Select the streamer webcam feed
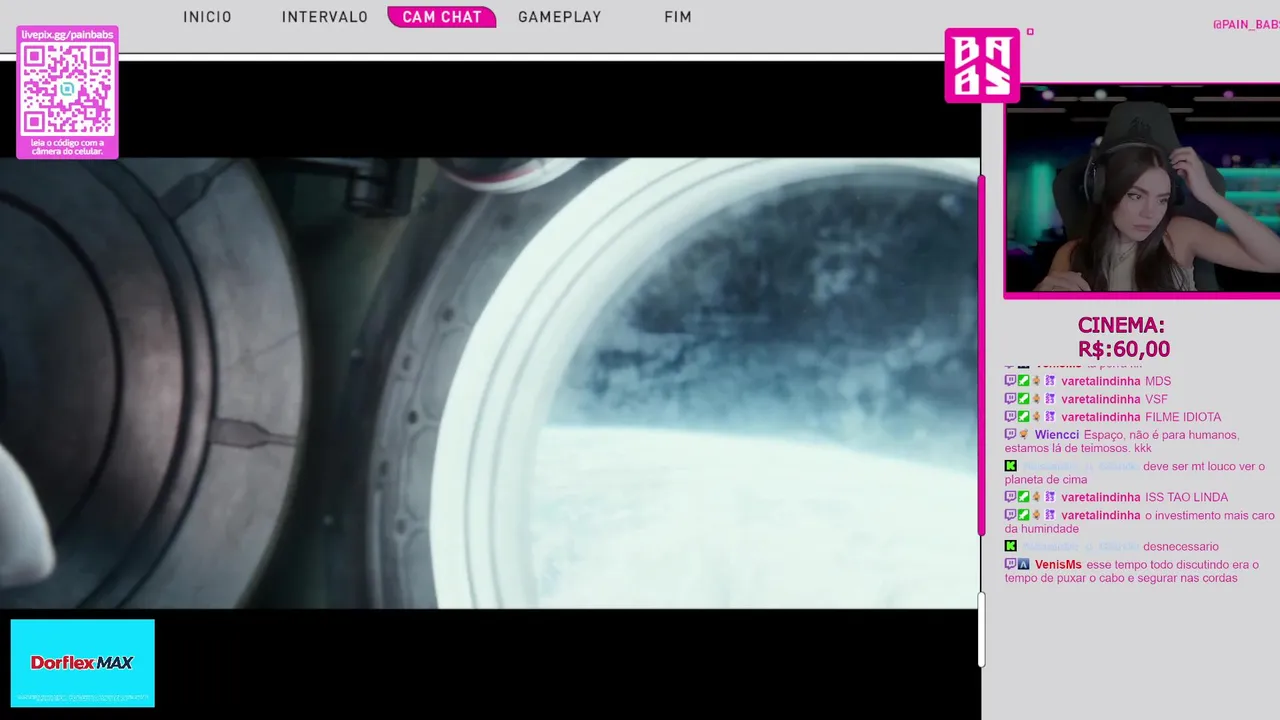Viewport: 1280px width, 720px height. [x=1142, y=190]
